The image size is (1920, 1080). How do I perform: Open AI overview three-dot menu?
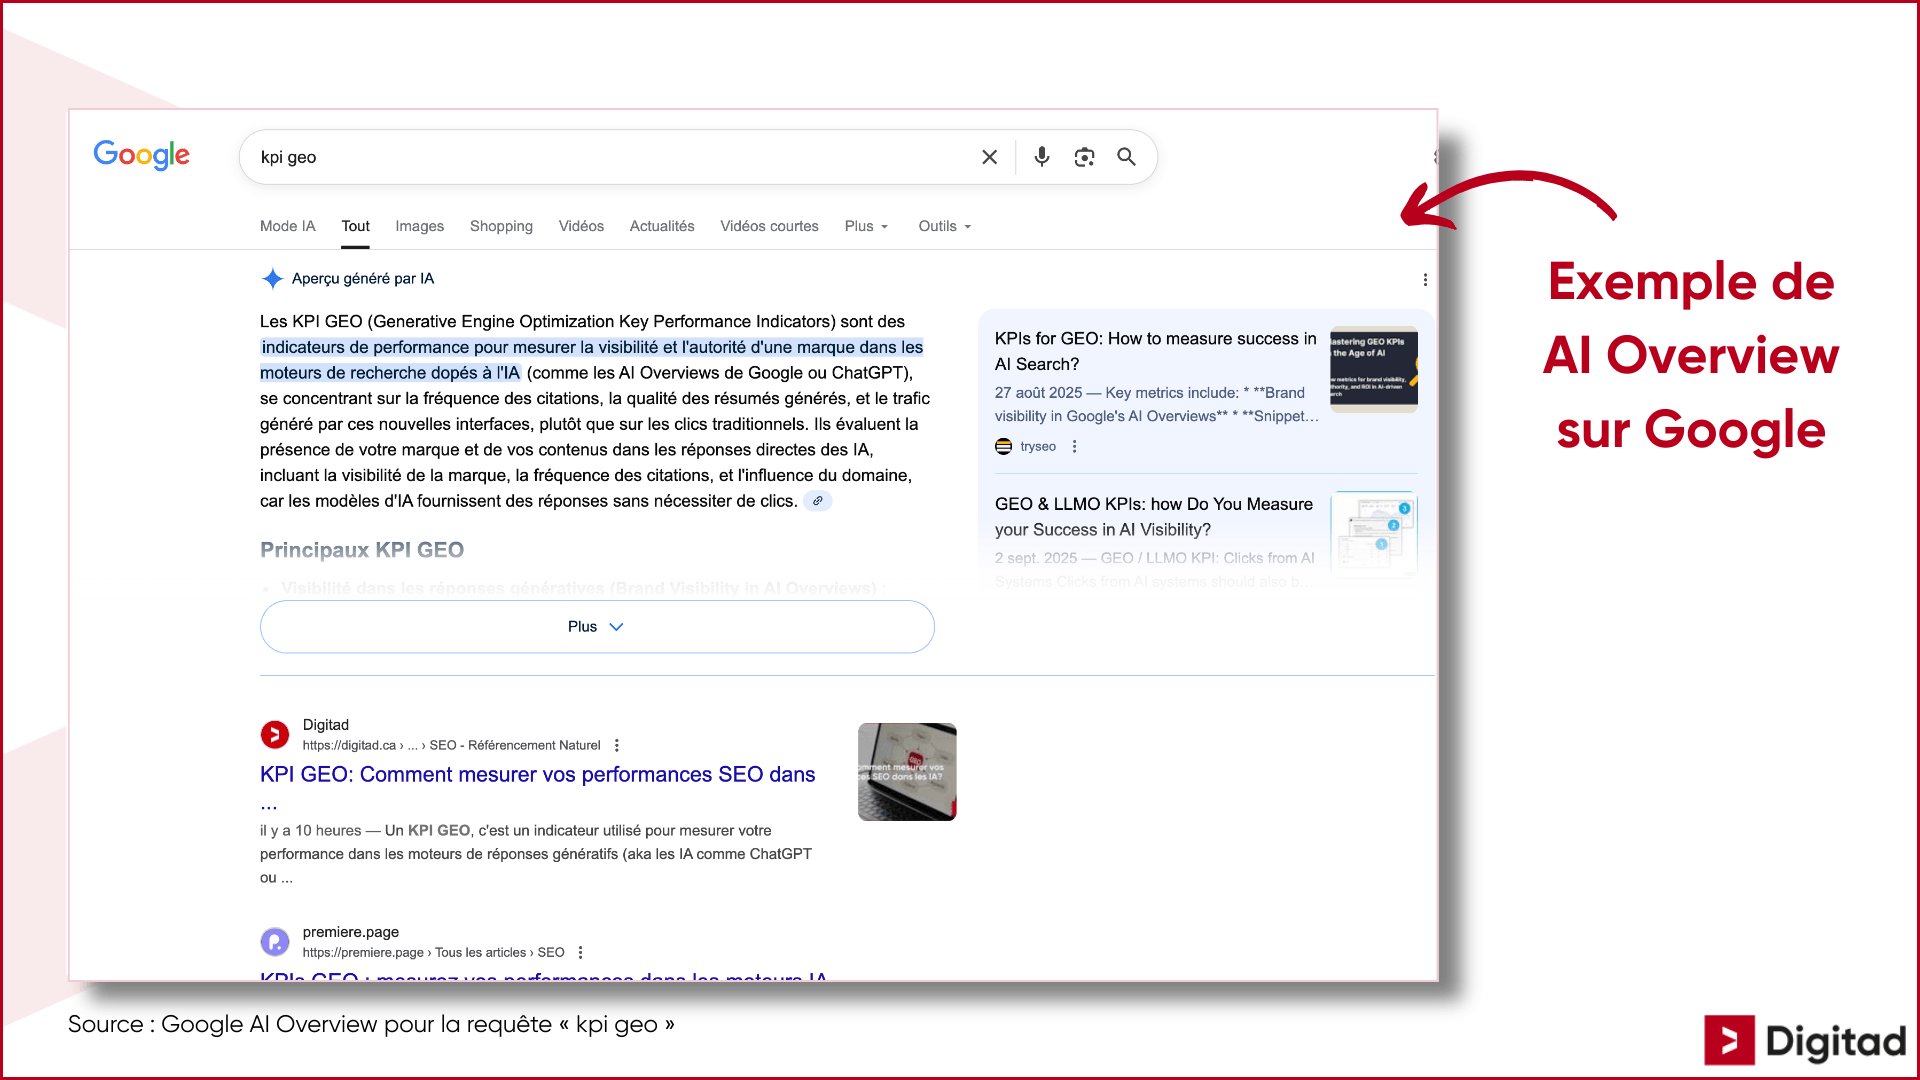[1425, 280]
